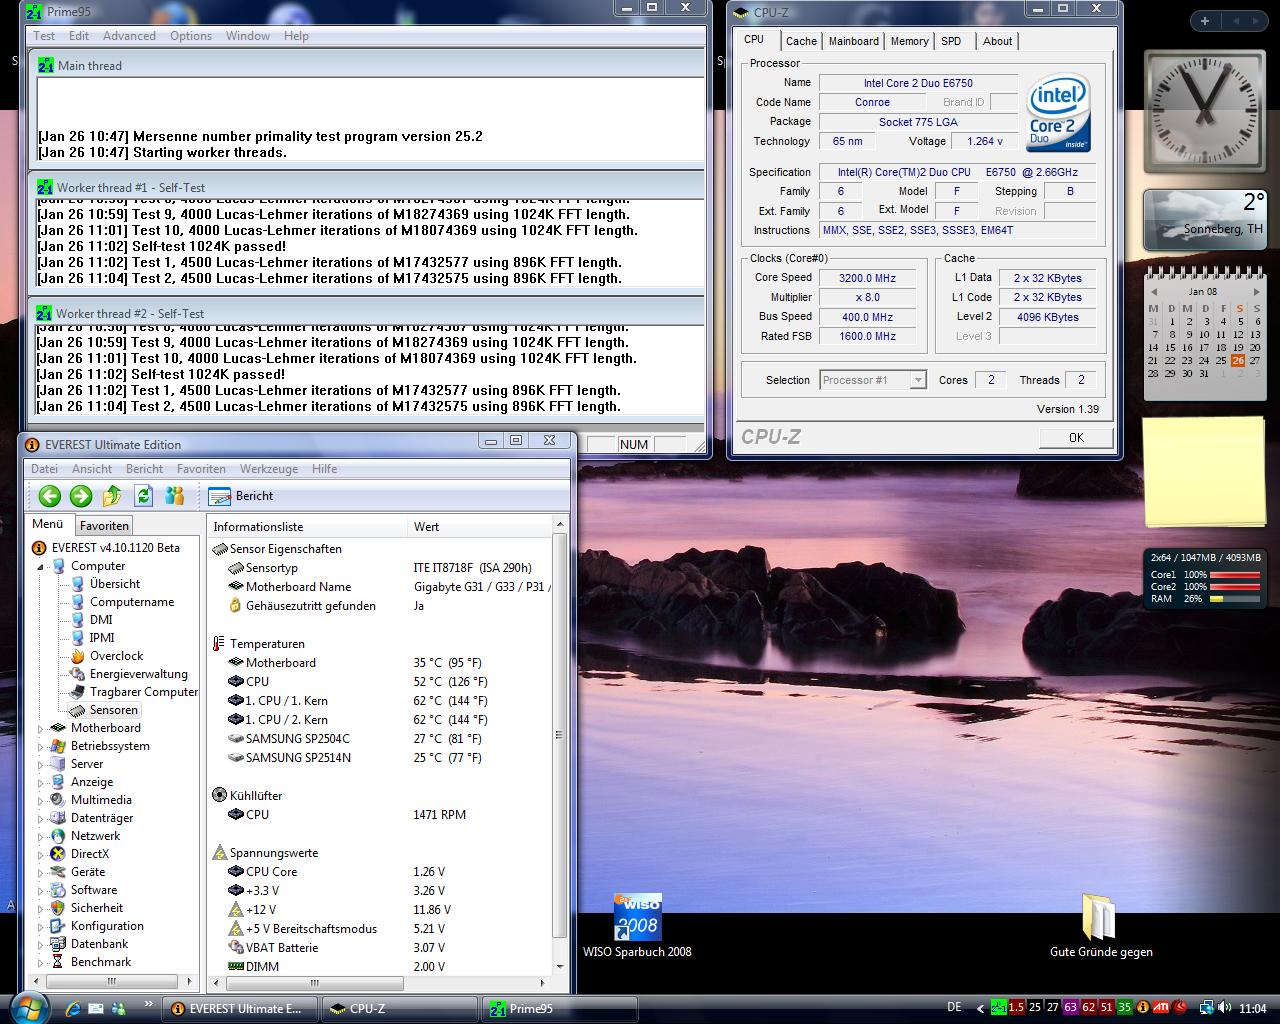Viewport: 1280px width, 1024px height.
Task: Click the Windows Start orb
Action: pos(27,1006)
